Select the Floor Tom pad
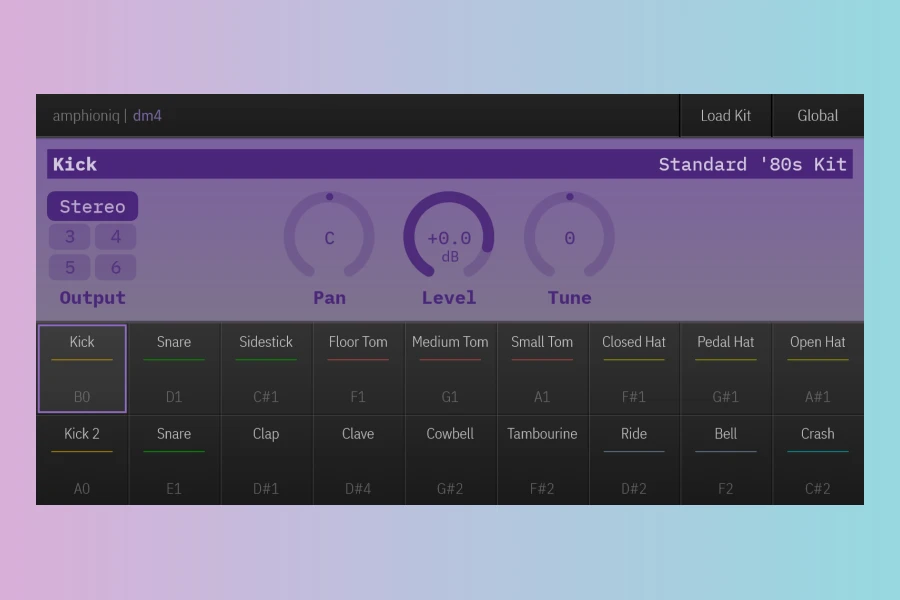 point(358,368)
